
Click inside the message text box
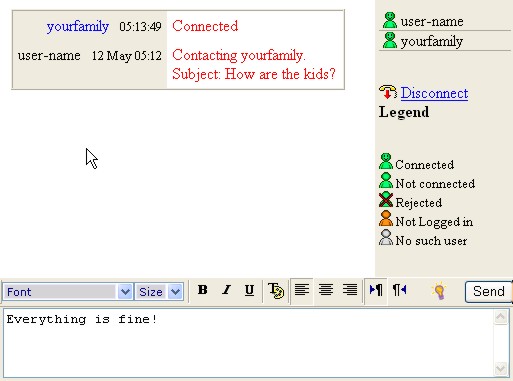pyautogui.click(x=248, y=343)
